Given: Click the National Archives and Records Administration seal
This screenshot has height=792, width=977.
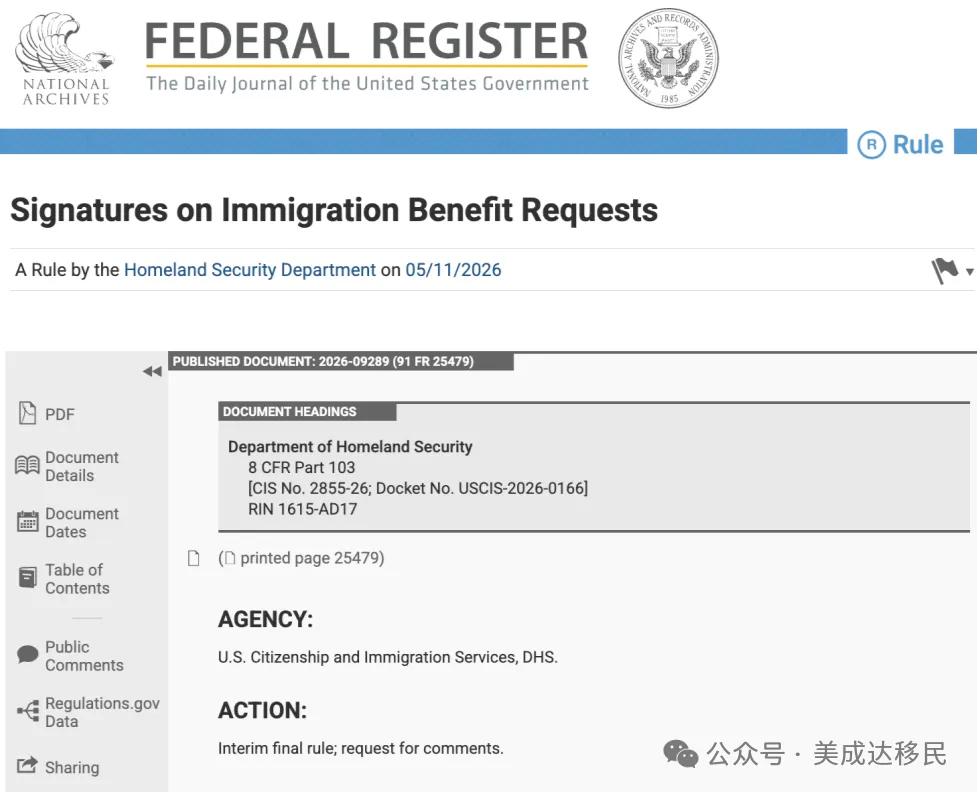Looking at the screenshot, I should tap(668, 58).
